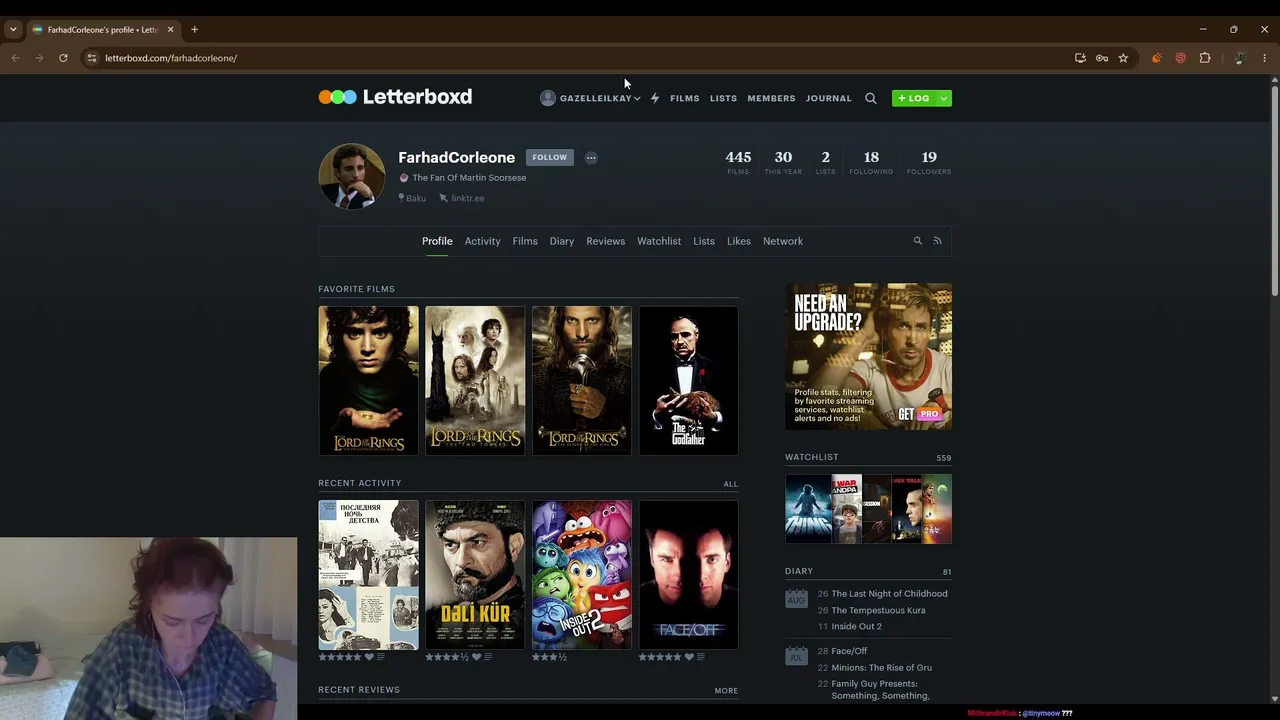The image size is (1280, 720).
Task: Open MEMBERS in the top navigation
Action: (771, 98)
